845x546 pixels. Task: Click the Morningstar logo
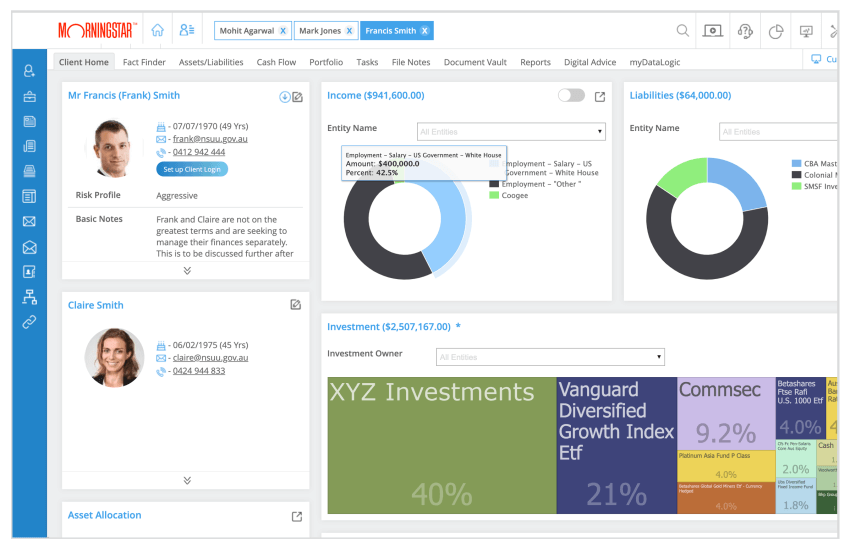click(x=97, y=31)
